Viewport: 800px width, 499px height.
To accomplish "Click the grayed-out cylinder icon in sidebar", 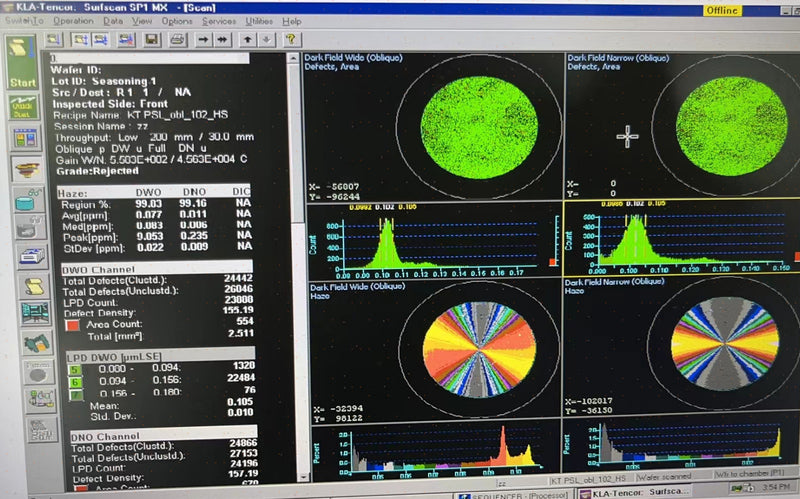I will point(30,228).
